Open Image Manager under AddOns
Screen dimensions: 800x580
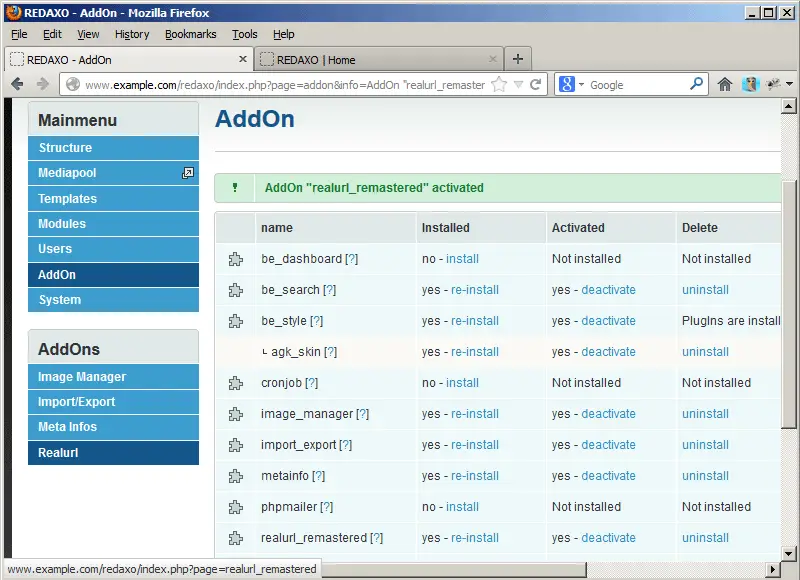(x=113, y=377)
